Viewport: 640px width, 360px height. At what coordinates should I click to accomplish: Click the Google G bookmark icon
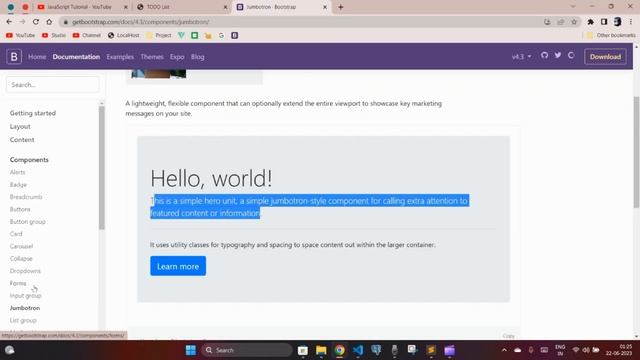tap(221, 36)
